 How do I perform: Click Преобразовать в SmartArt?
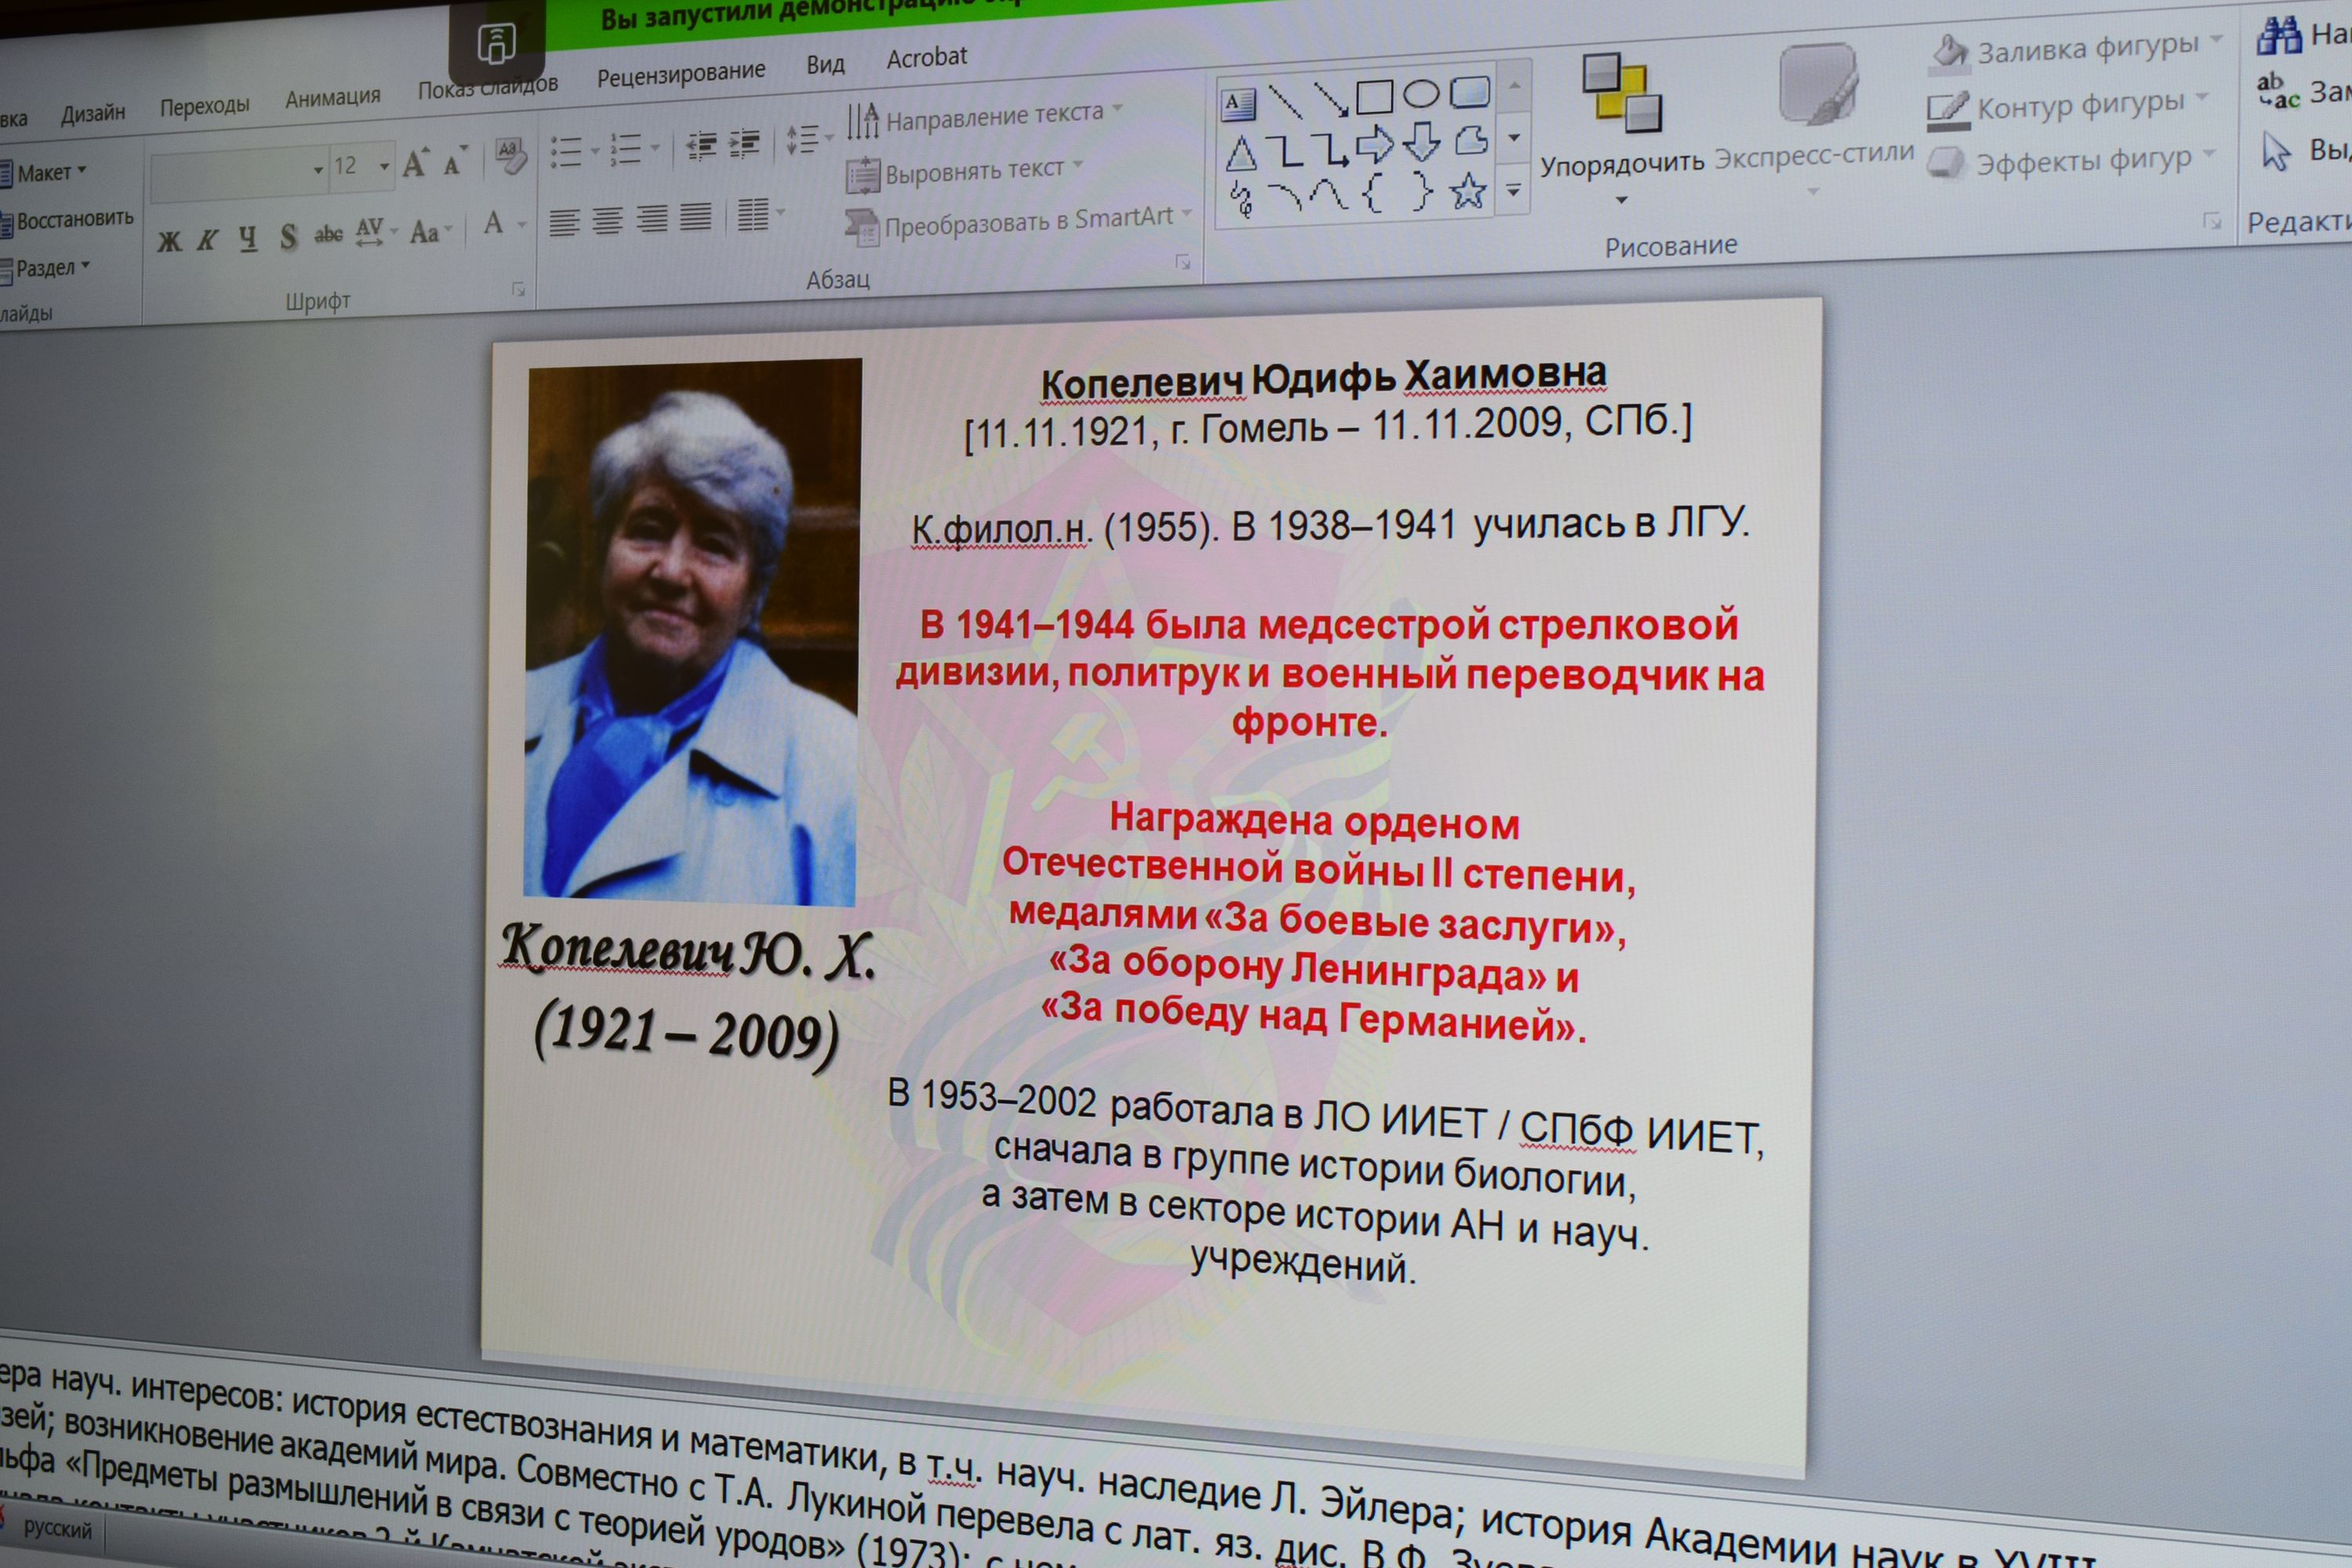[x=1018, y=223]
